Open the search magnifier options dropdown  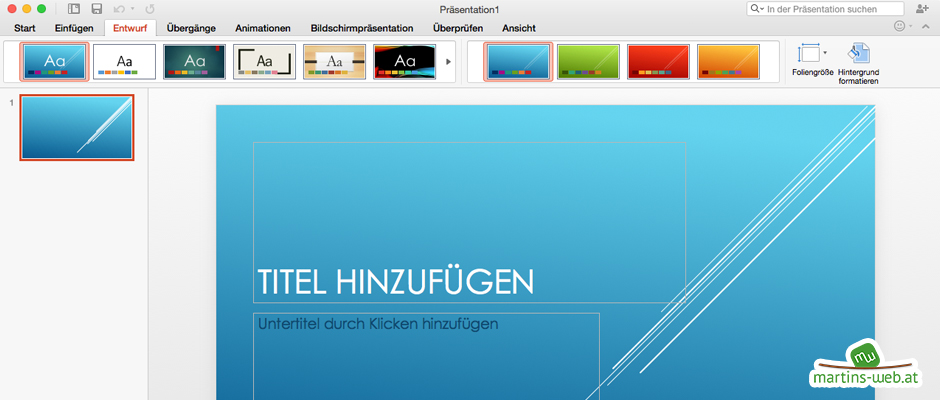[757, 9]
